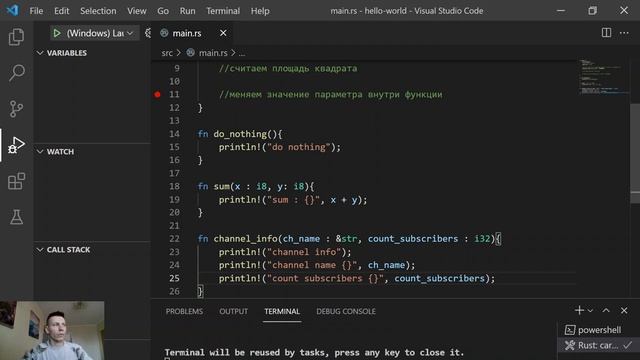Screen dimensions: 640x360
Task: Open the Edit menu
Action: tap(62, 11)
